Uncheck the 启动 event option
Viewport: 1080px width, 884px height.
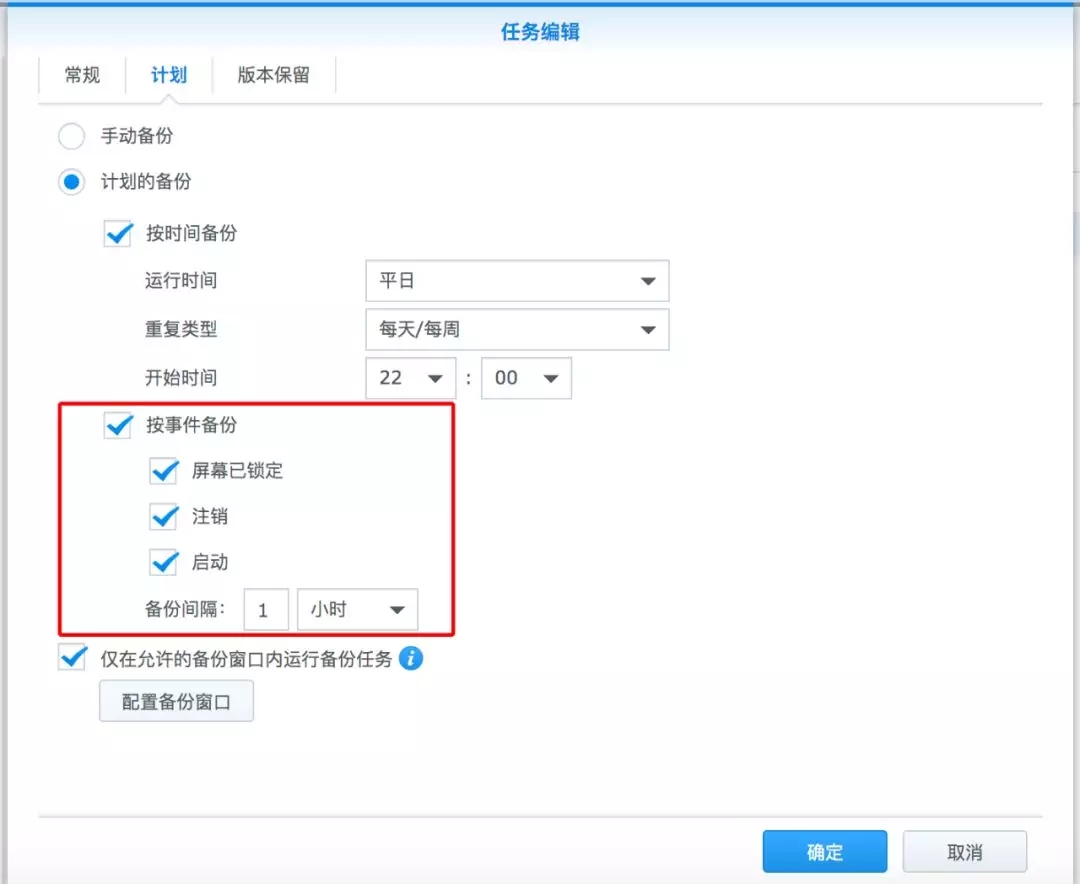click(x=164, y=562)
